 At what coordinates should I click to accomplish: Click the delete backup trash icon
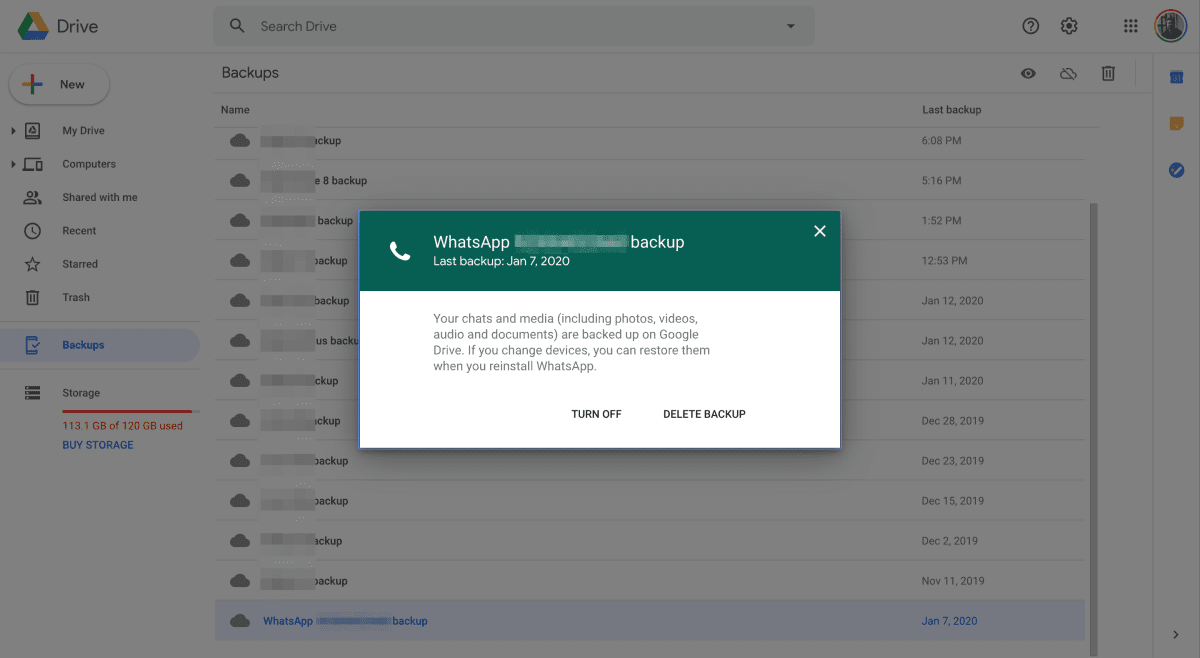pos(1108,73)
